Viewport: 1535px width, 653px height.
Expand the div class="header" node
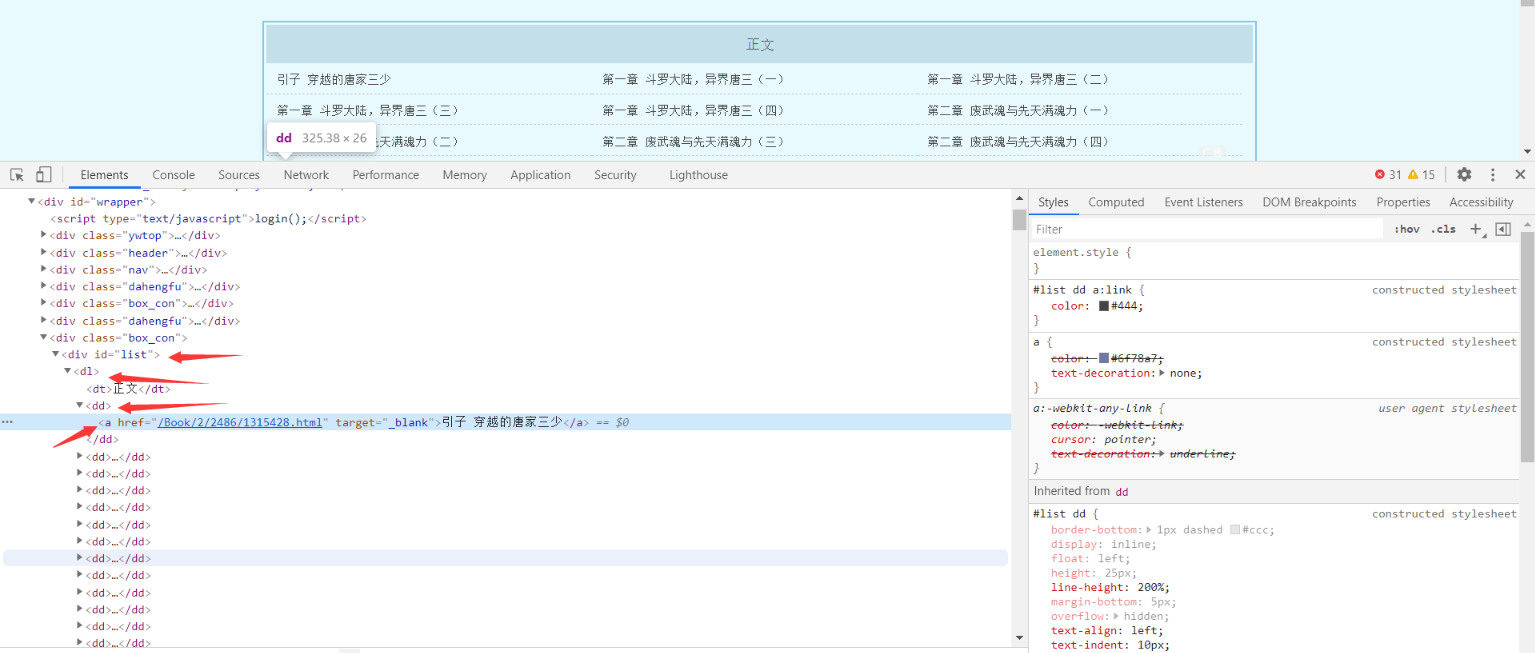(x=44, y=253)
